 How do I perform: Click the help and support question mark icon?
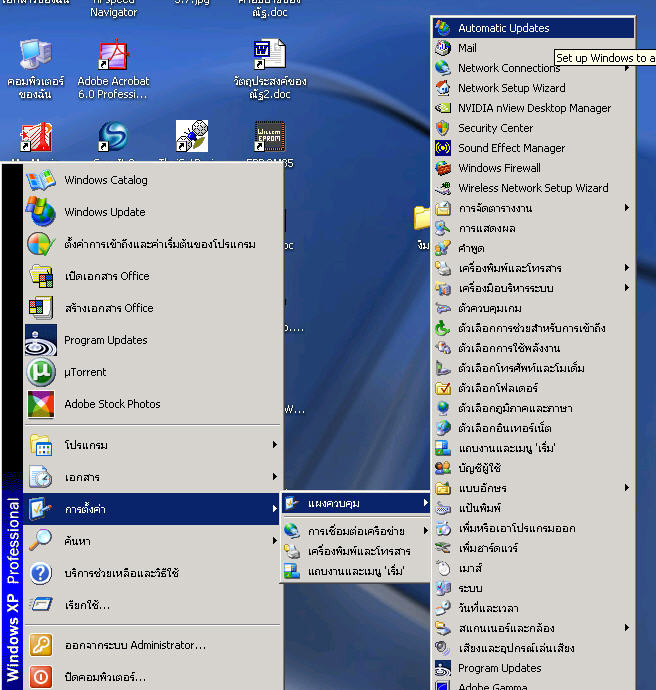tap(40, 573)
